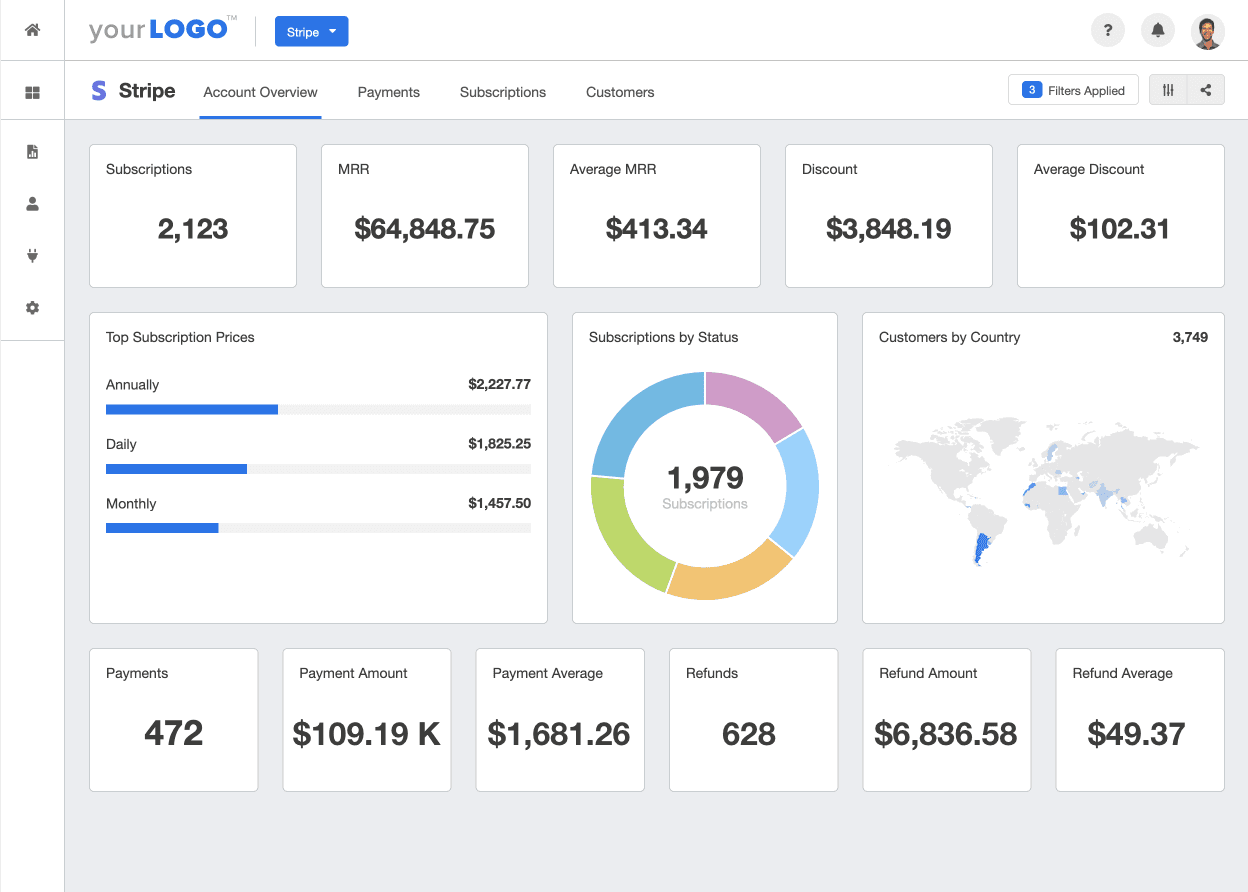The width and height of the screenshot is (1248, 892).
Task: Open help with the question mark icon
Action: [x=1107, y=30]
